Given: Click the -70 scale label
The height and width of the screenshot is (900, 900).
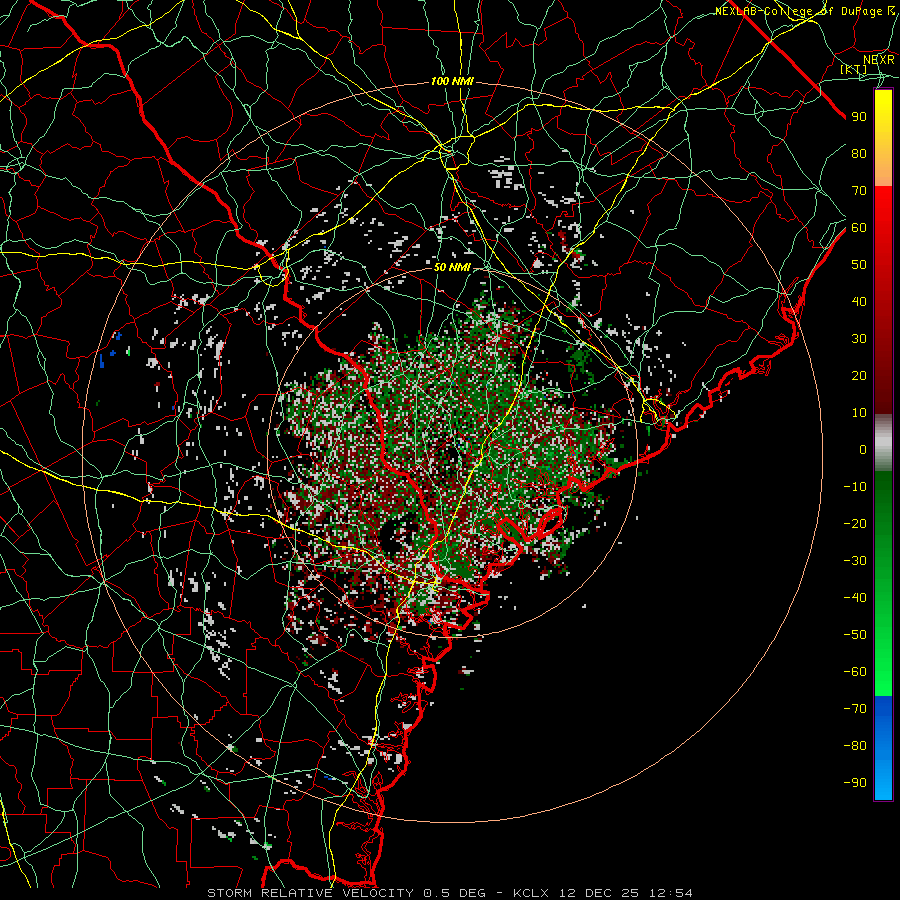Looking at the screenshot, I should click(x=855, y=709).
